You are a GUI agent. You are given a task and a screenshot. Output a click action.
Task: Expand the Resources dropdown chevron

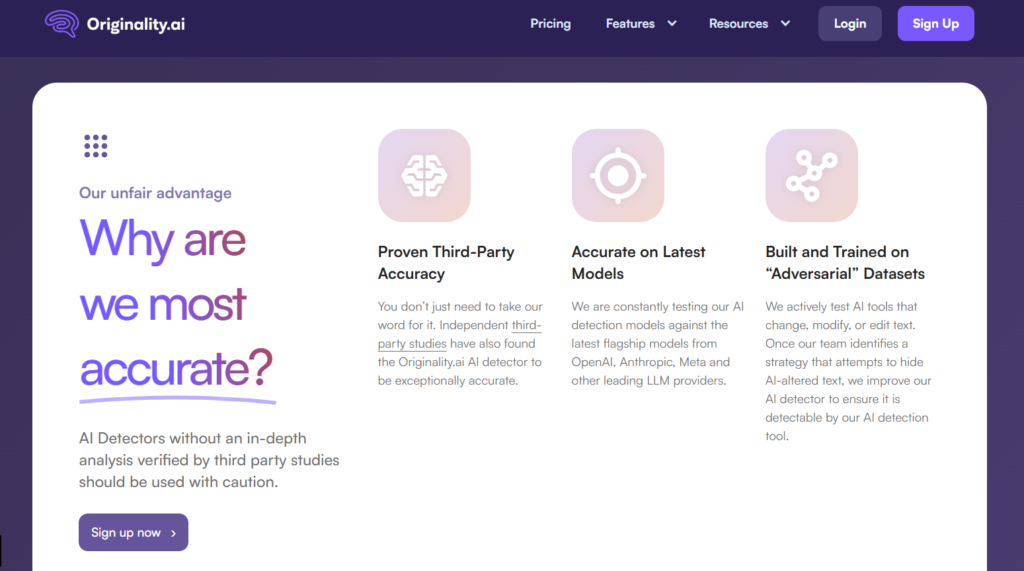tap(786, 24)
